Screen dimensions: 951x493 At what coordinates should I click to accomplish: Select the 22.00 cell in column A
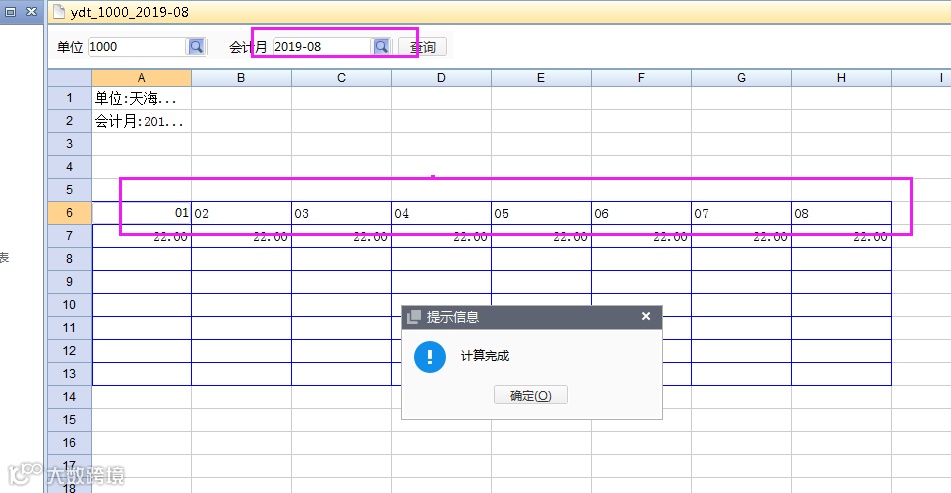(x=141, y=236)
